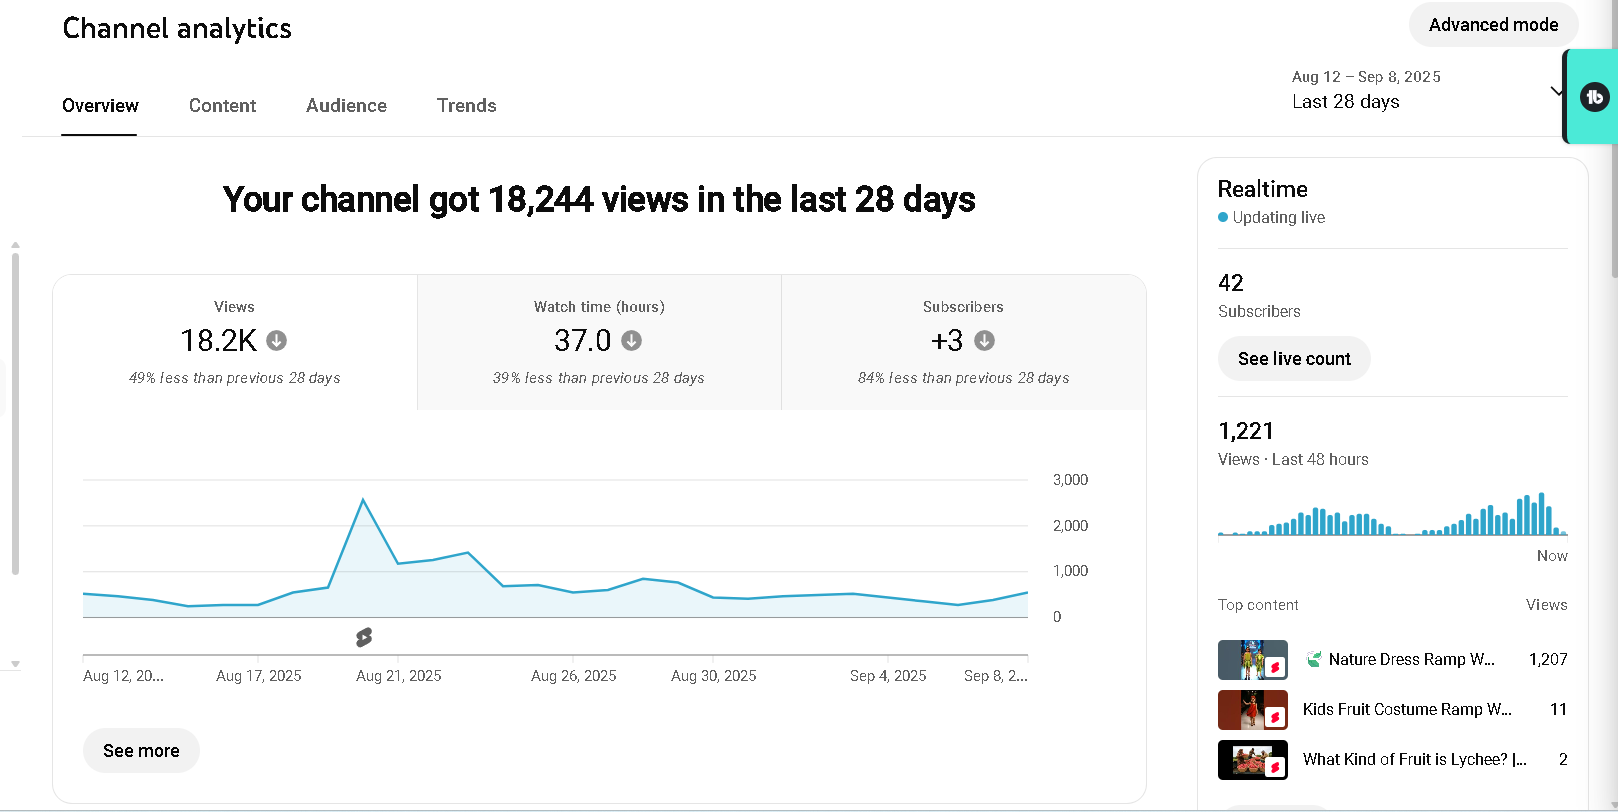
Task: Click the down-arrow icon beside 37.0 watch time
Action: 632,341
